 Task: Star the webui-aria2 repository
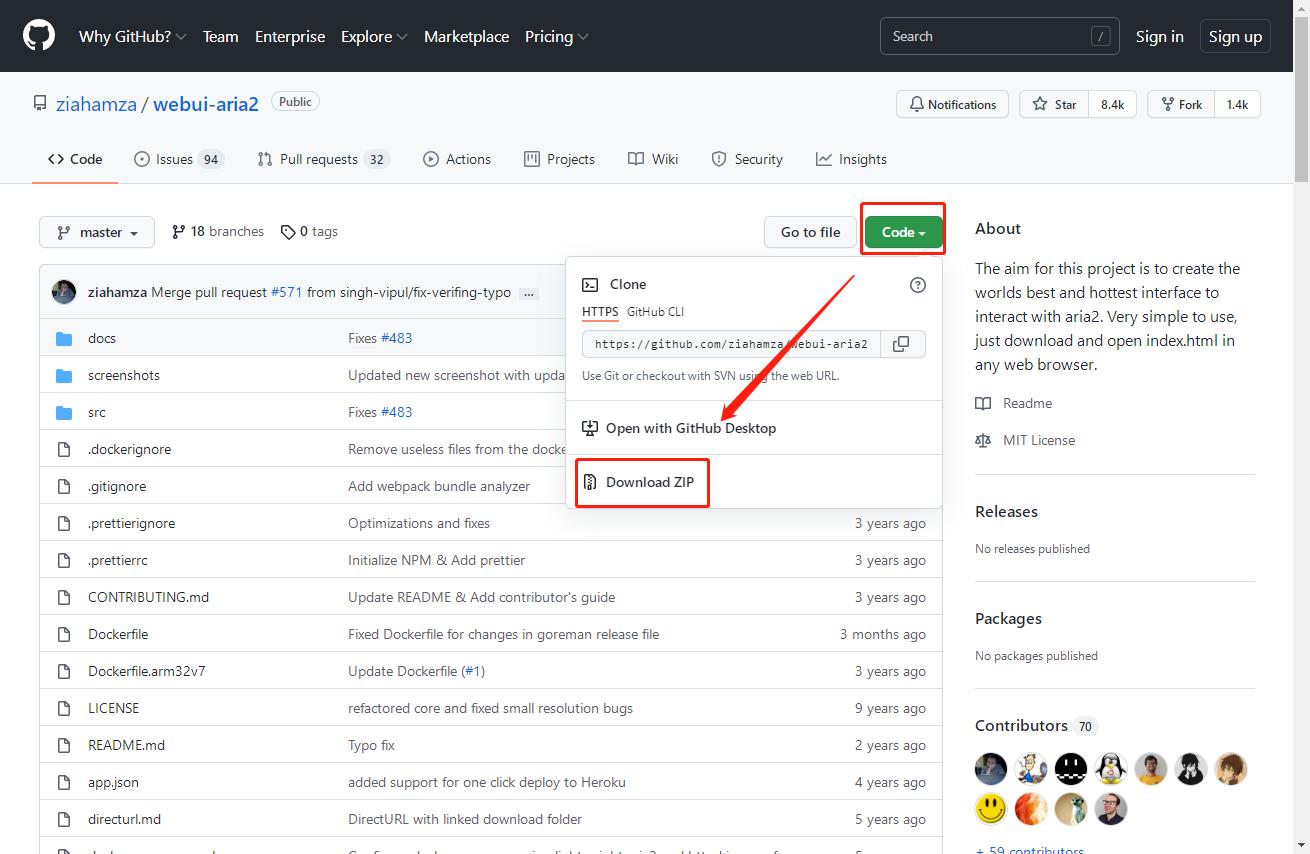(x=1056, y=104)
